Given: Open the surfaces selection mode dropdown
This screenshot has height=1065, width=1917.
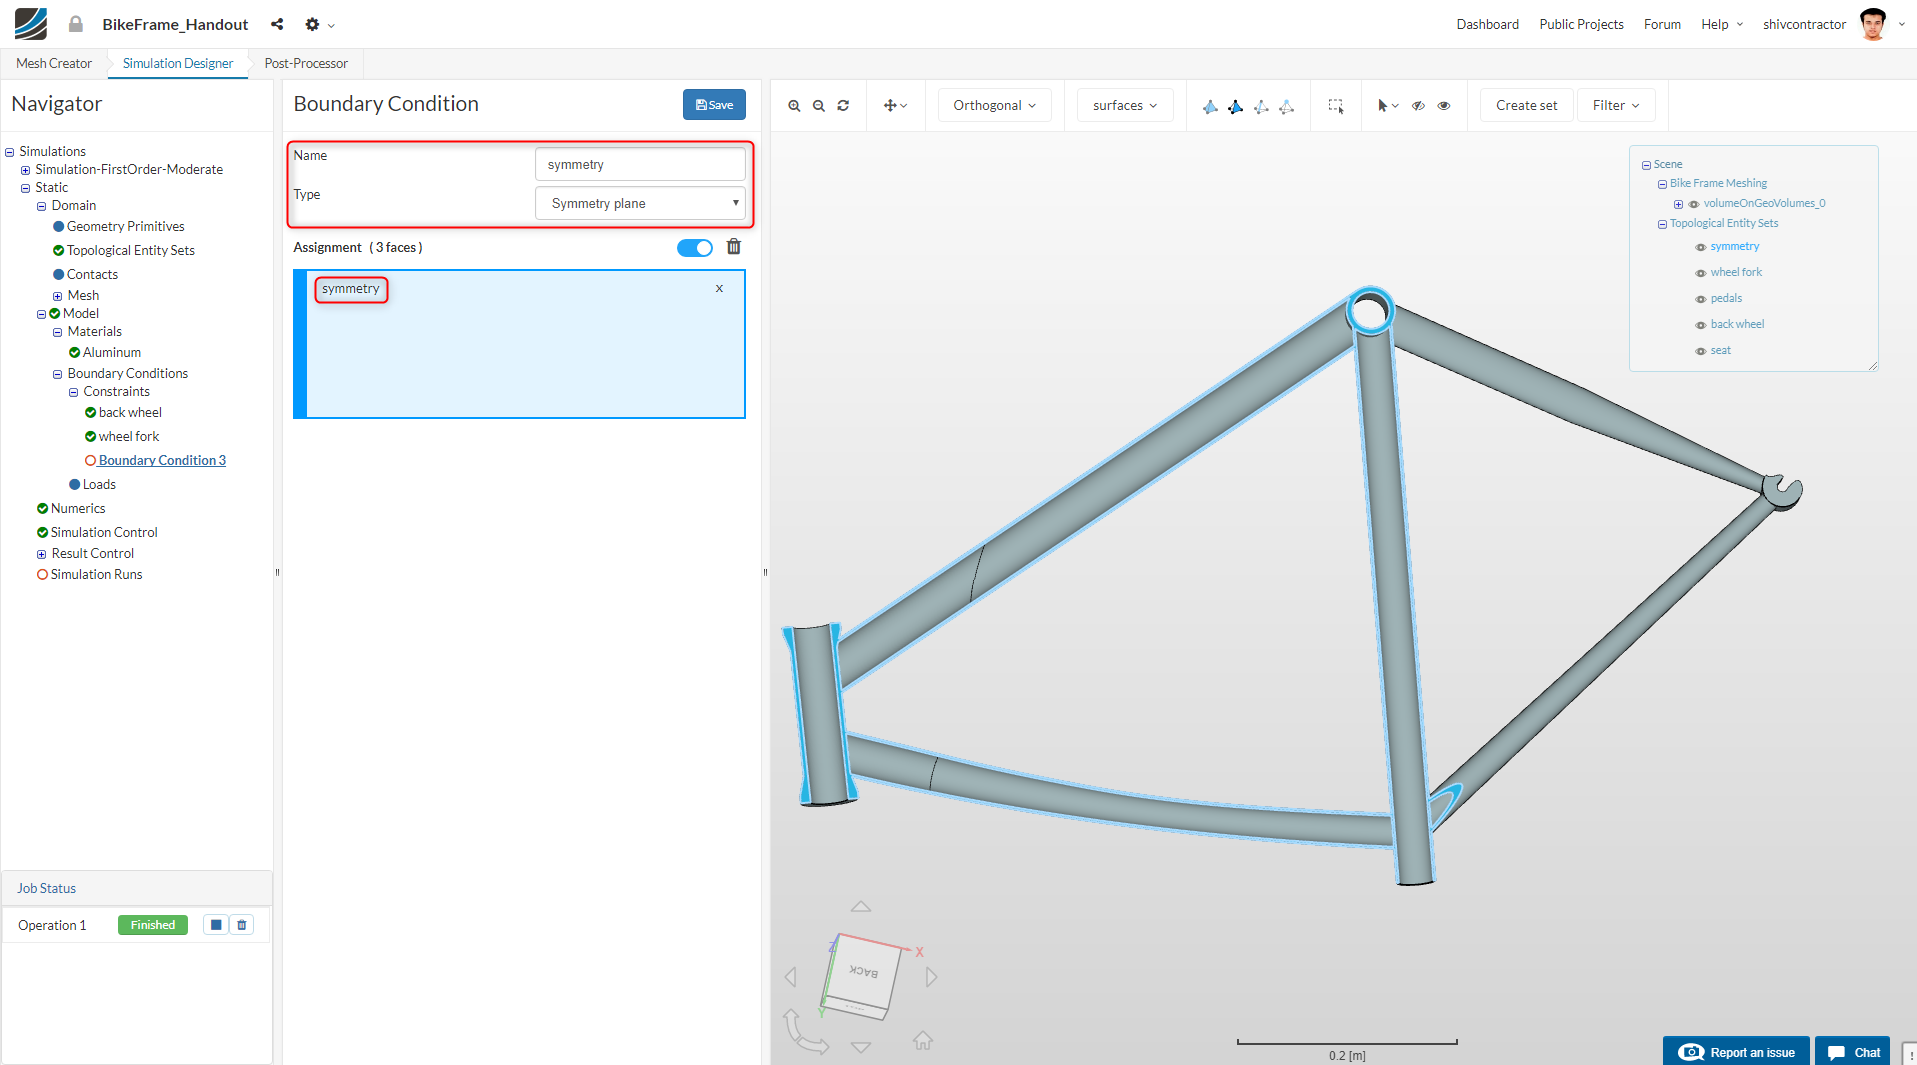Looking at the screenshot, I should pyautogui.click(x=1125, y=105).
